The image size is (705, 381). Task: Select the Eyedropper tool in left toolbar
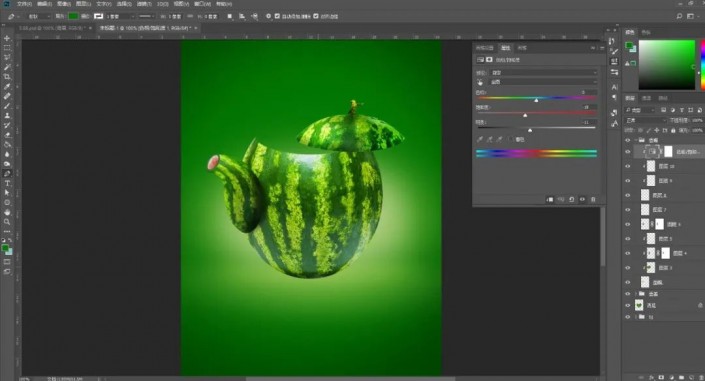coord(7,86)
